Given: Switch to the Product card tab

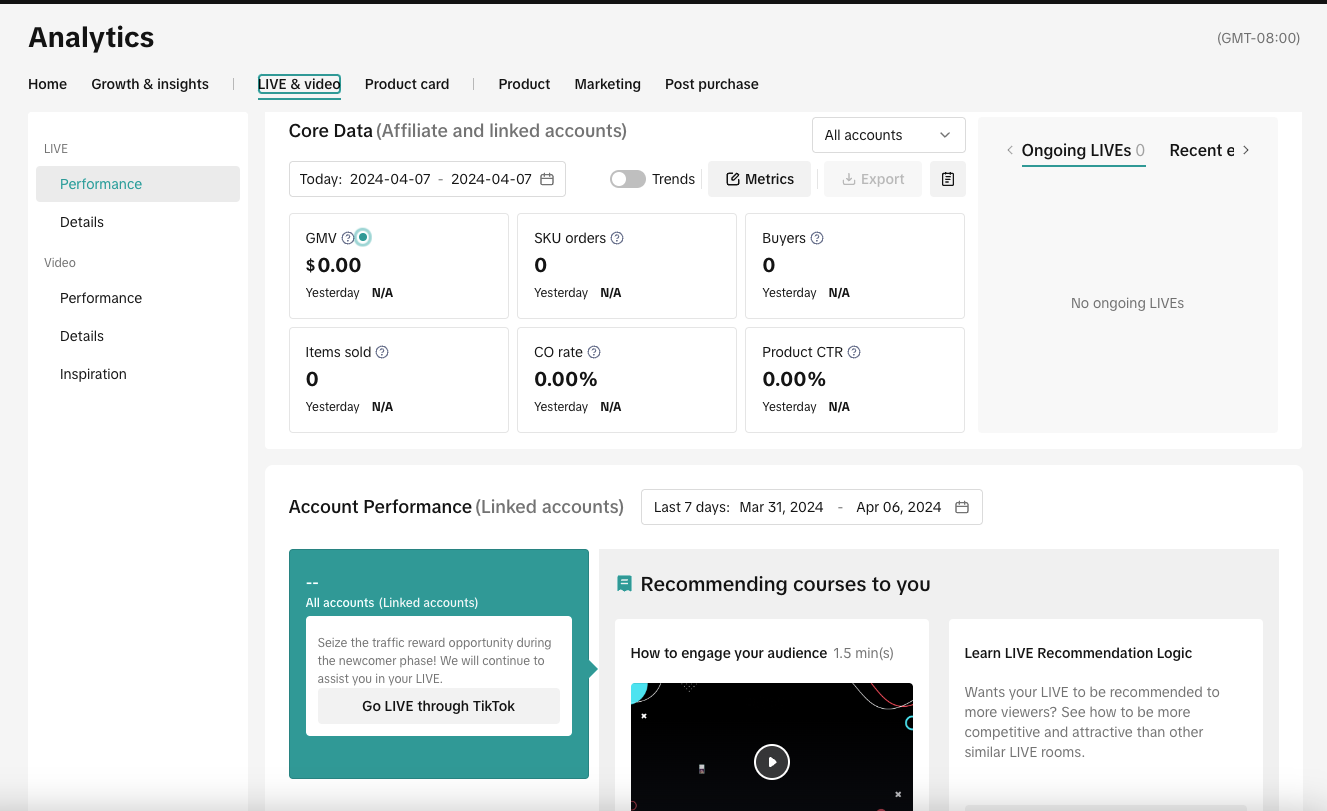Looking at the screenshot, I should point(406,84).
